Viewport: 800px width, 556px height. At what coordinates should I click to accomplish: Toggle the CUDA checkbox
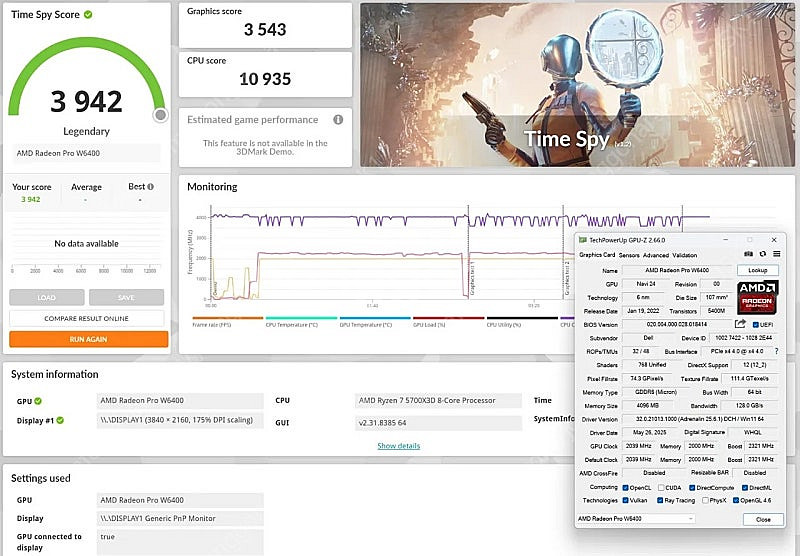pos(661,488)
